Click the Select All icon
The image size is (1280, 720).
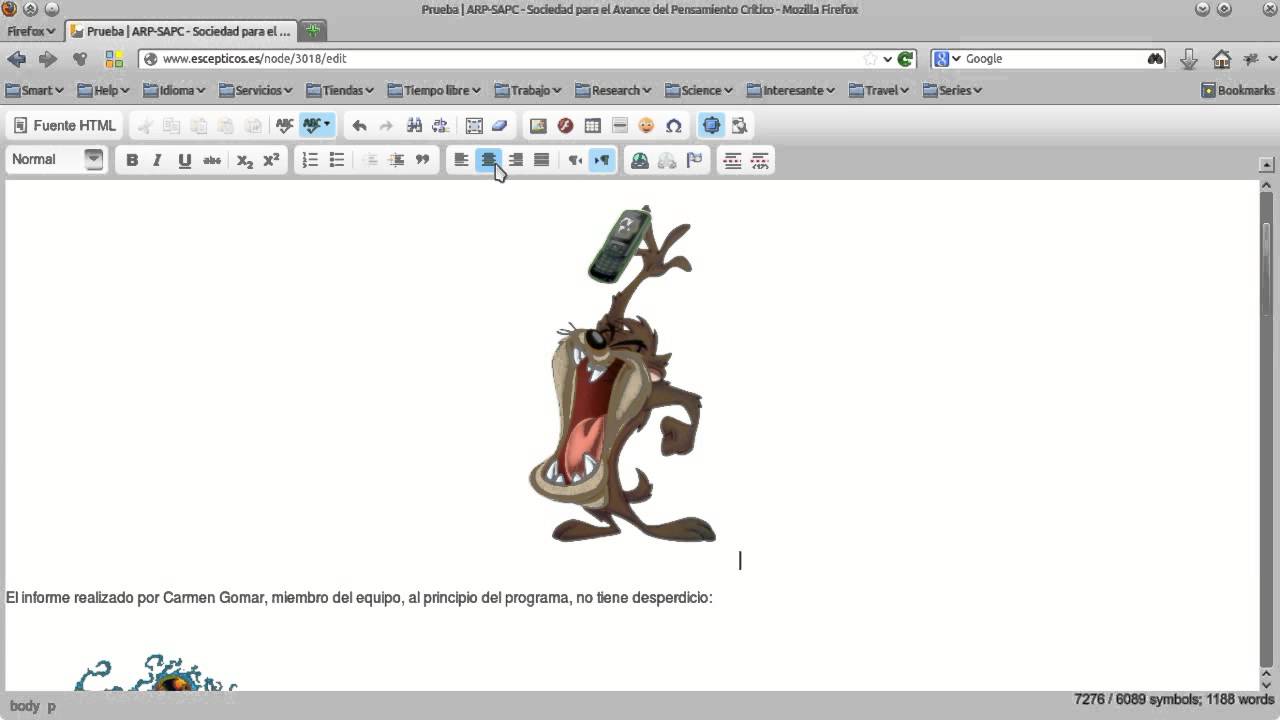point(474,126)
